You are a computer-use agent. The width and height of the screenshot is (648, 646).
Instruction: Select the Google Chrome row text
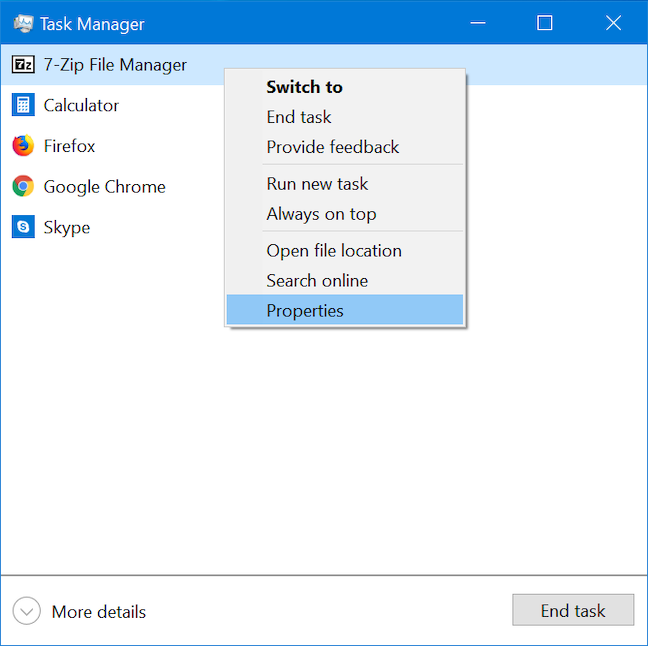click(x=105, y=187)
